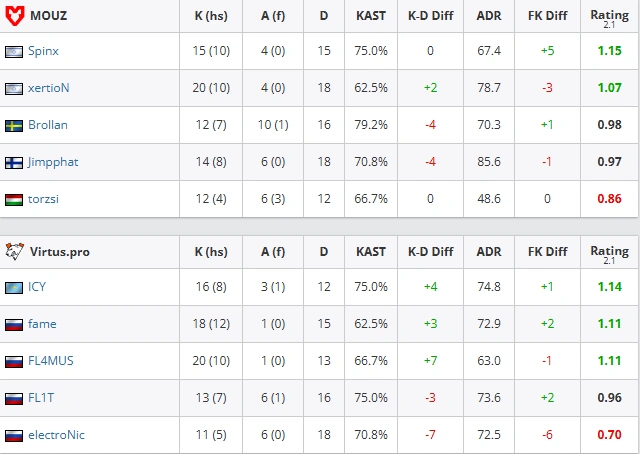This screenshot has width=640, height=454.
Task: Open the Spinx player profile link
Action: (43, 51)
